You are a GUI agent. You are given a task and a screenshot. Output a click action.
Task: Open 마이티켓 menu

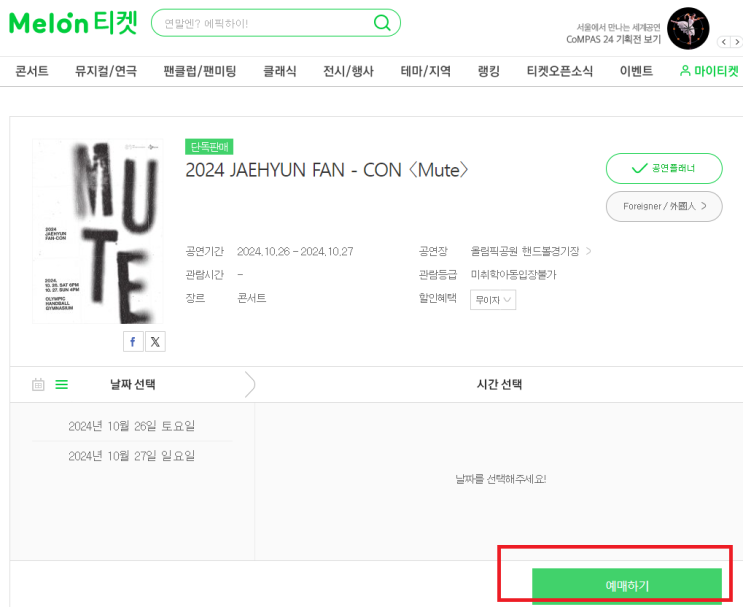click(708, 71)
